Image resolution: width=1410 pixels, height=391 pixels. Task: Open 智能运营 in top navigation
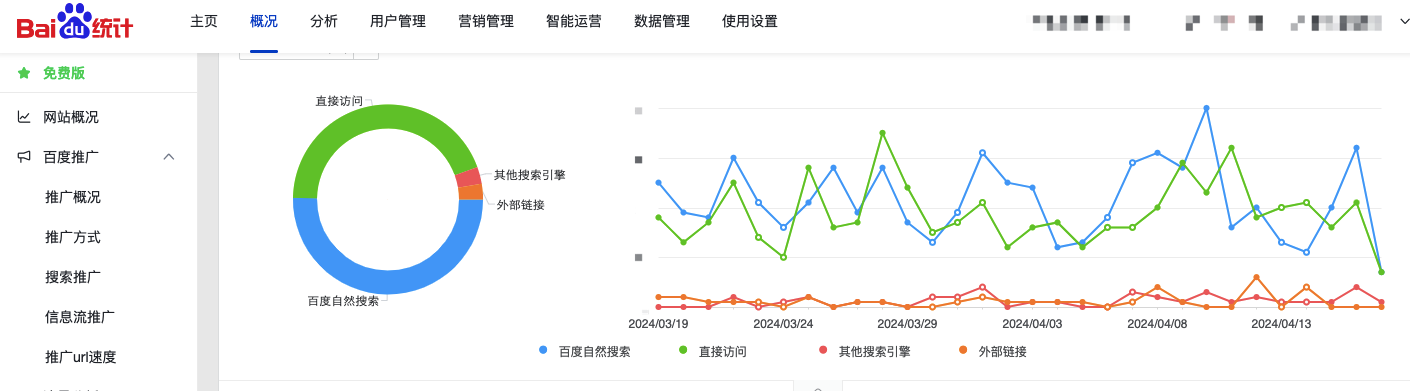tap(574, 21)
